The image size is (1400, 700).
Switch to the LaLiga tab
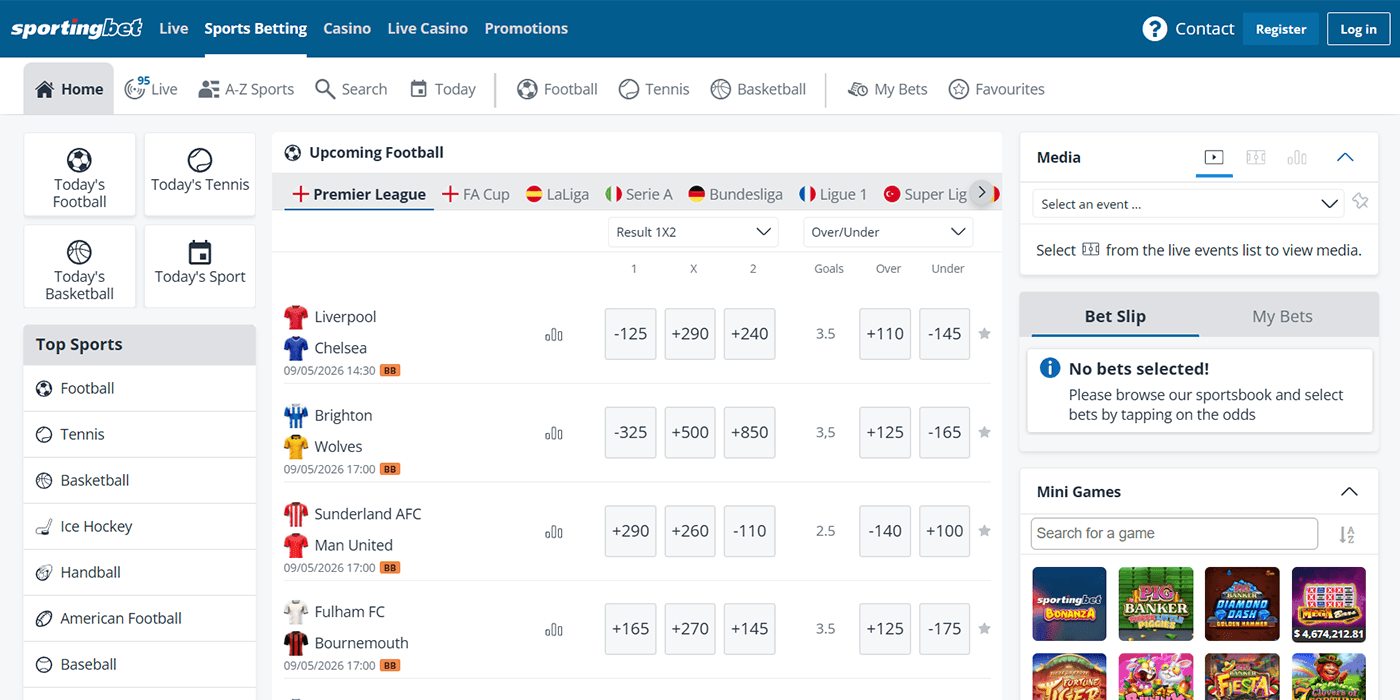(x=558, y=194)
